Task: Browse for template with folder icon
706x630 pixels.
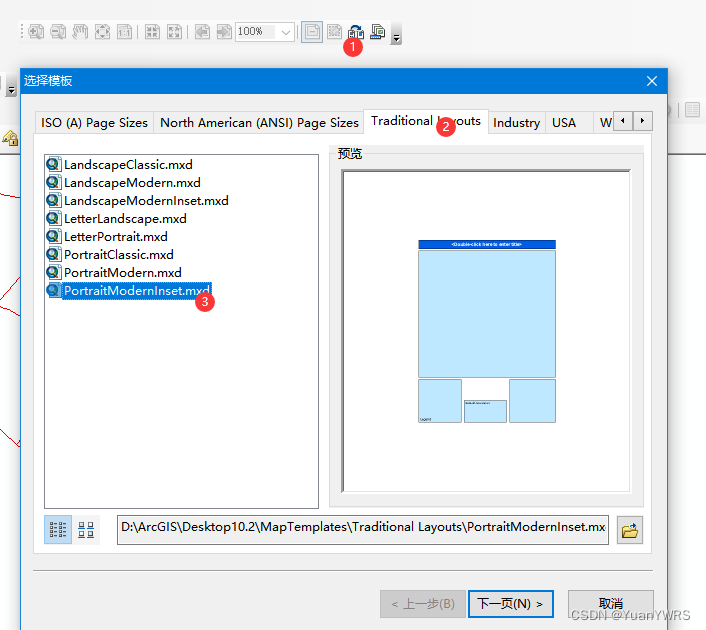Action: (629, 530)
